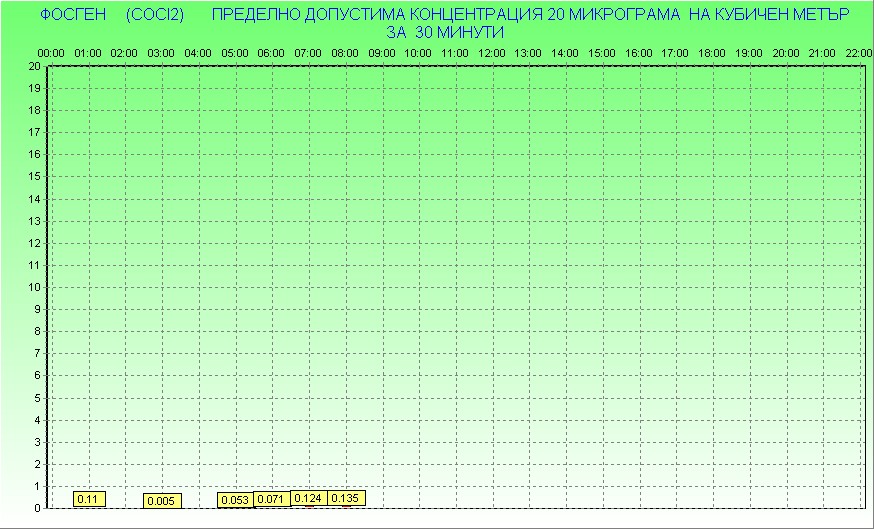The height and width of the screenshot is (529, 874).
Task: Select the 10 value on y-axis
Action: [35, 287]
